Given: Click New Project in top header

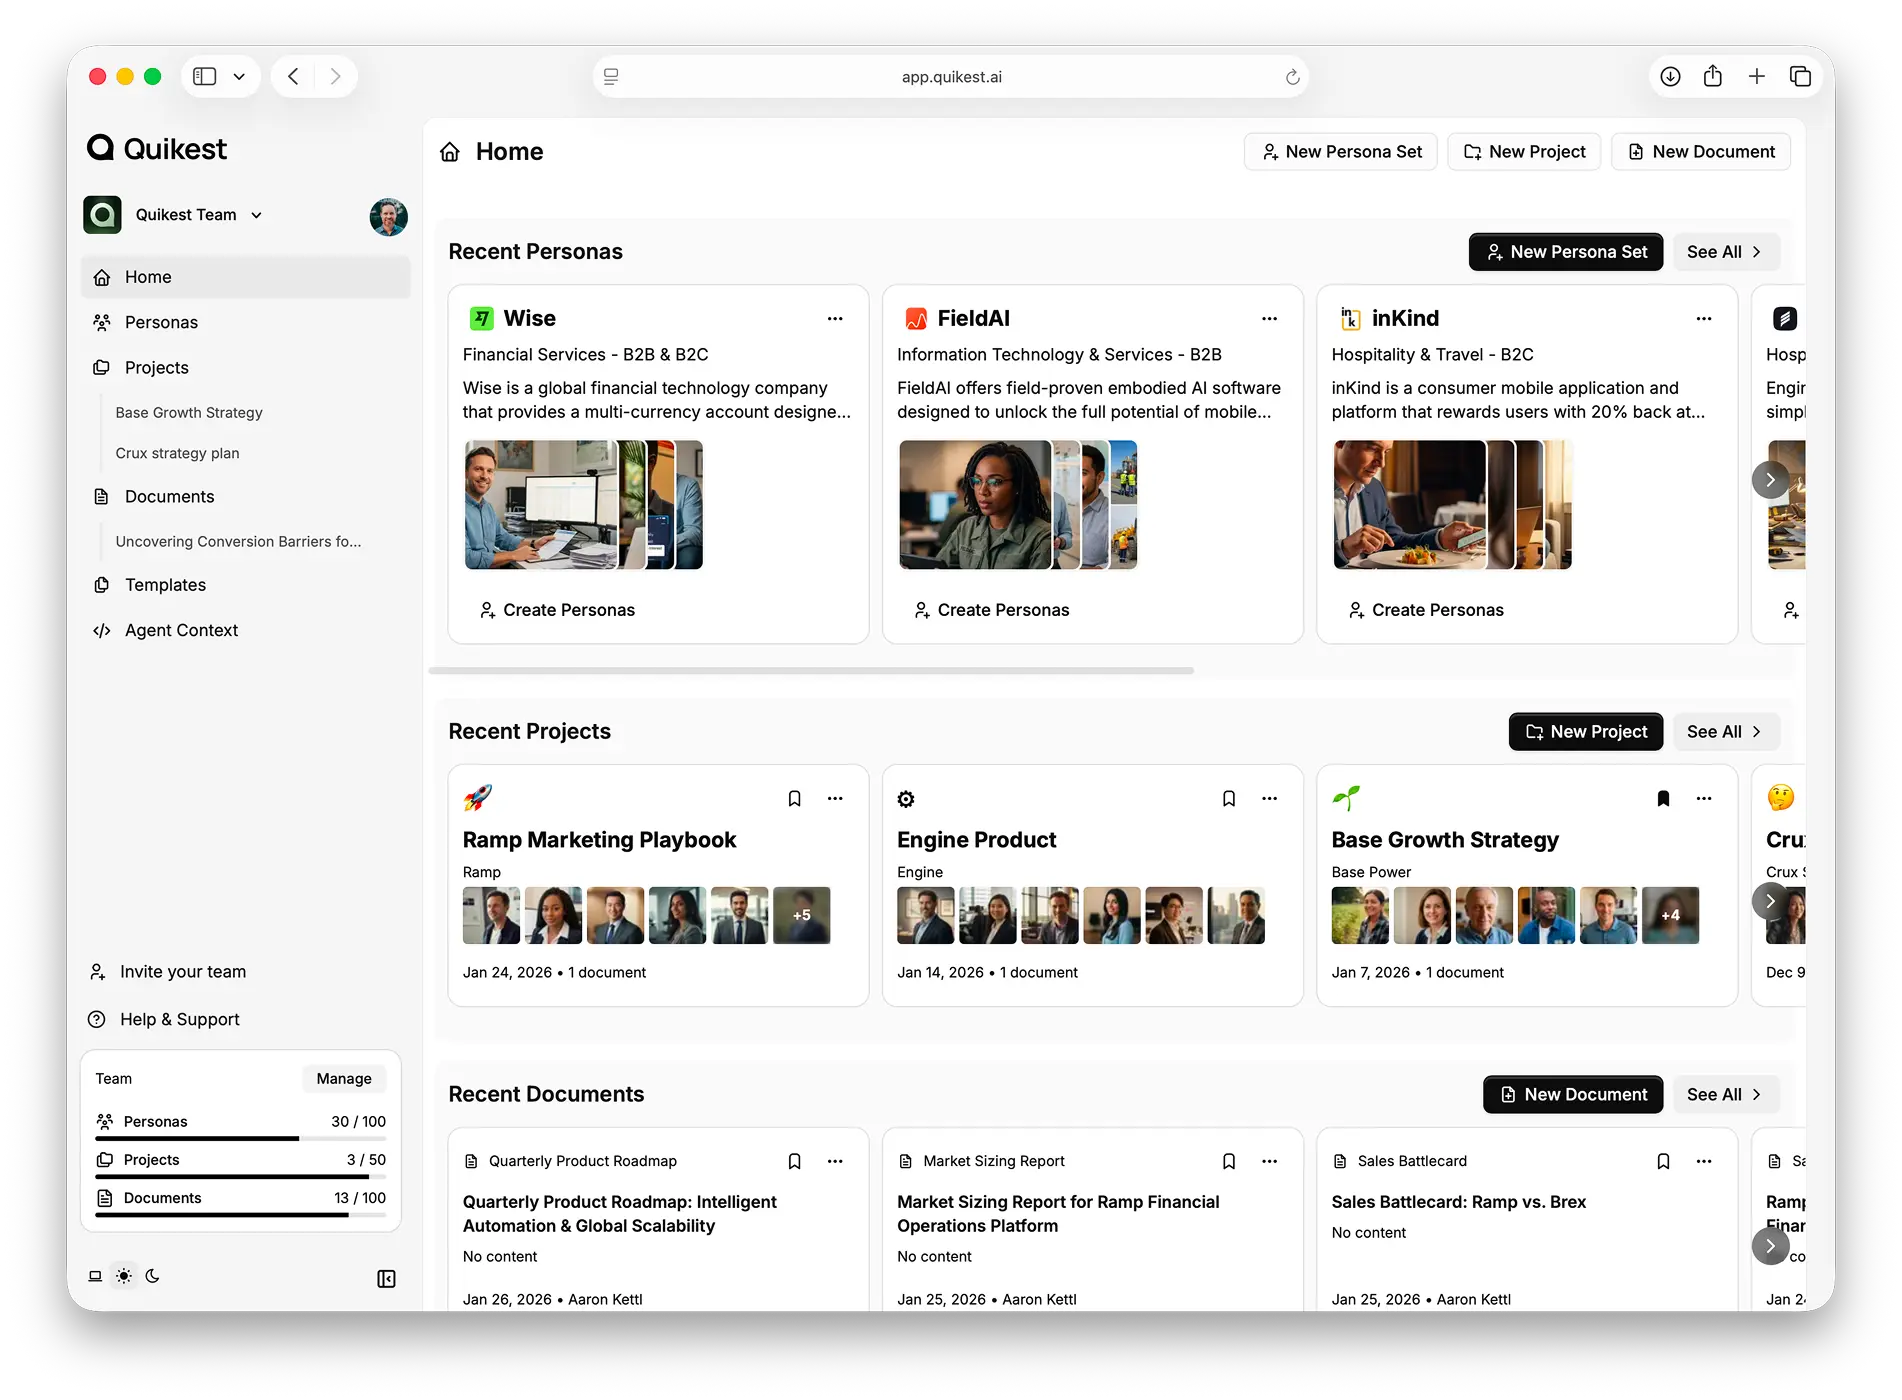Looking at the screenshot, I should (x=1524, y=152).
